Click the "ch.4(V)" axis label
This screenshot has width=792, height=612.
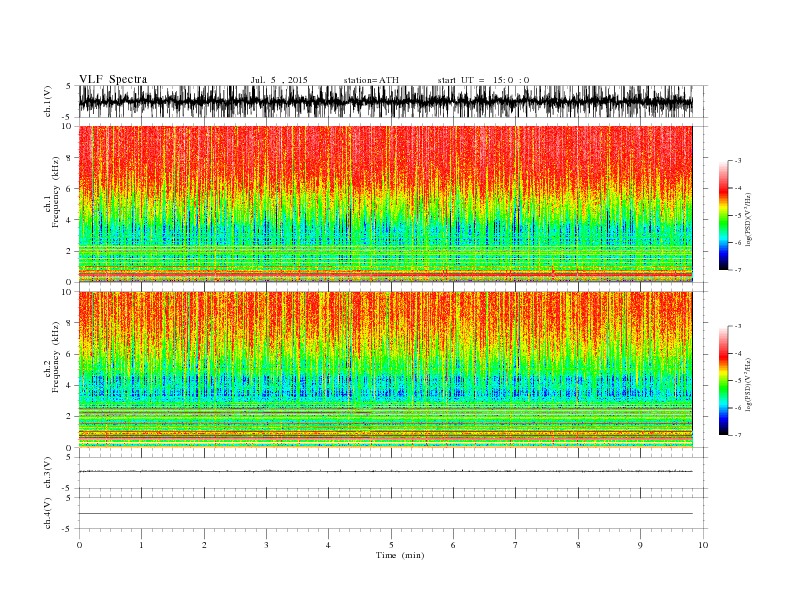point(48,513)
